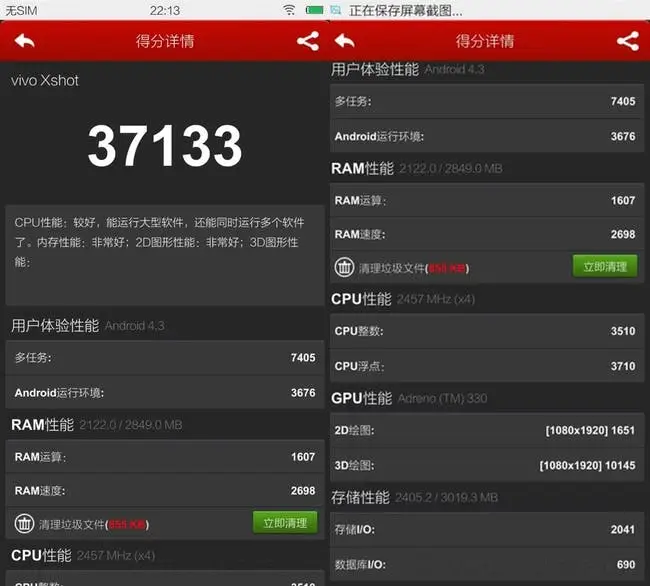Tap the 22:13 clock in status bar
This screenshot has height=586, width=650.
pyautogui.click(x=165, y=10)
